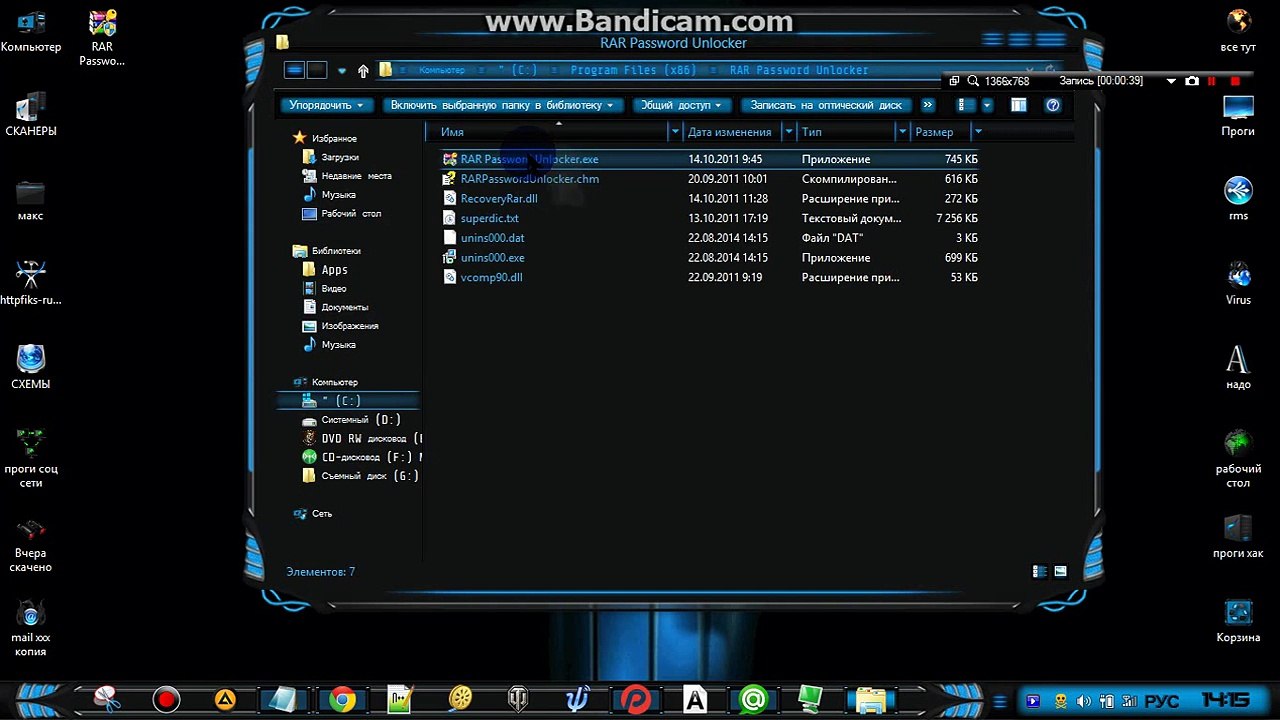This screenshot has height=720, width=1280.
Task: Open the recent locations dropdown near navigation buttons
Action: click(x=342, y=71)
